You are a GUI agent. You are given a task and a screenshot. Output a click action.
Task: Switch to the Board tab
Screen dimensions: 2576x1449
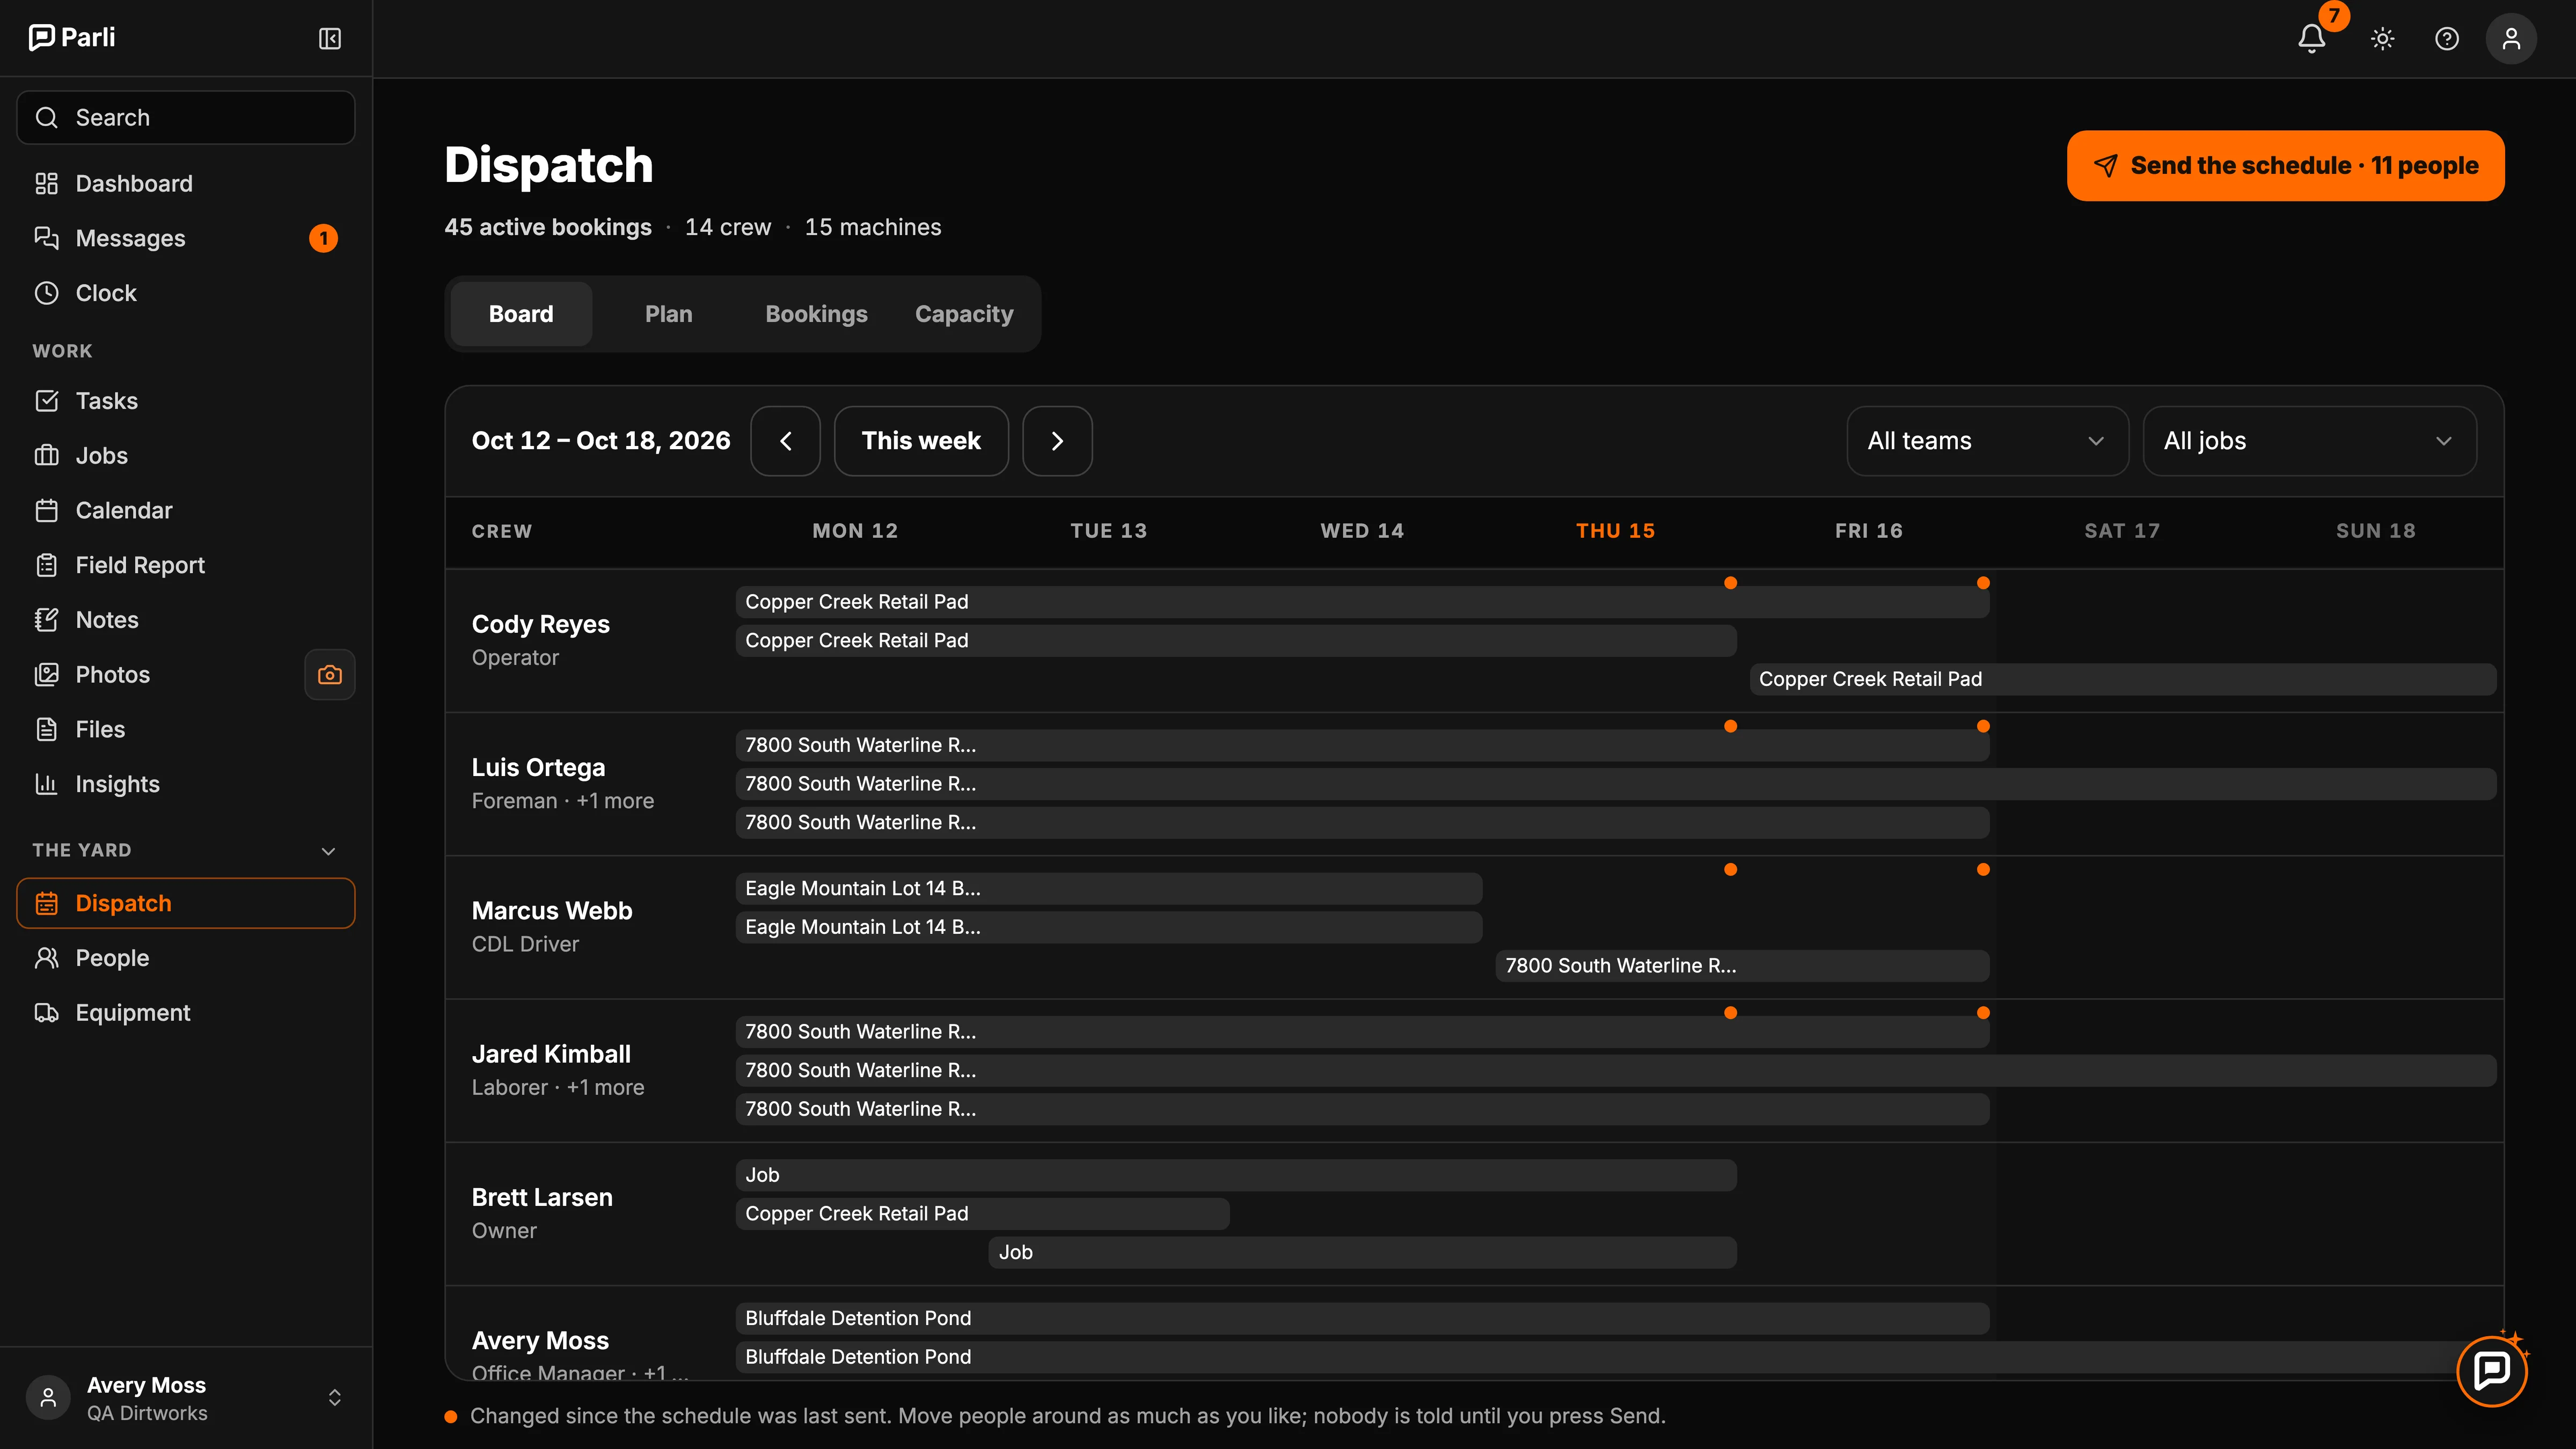pos(521,314)
